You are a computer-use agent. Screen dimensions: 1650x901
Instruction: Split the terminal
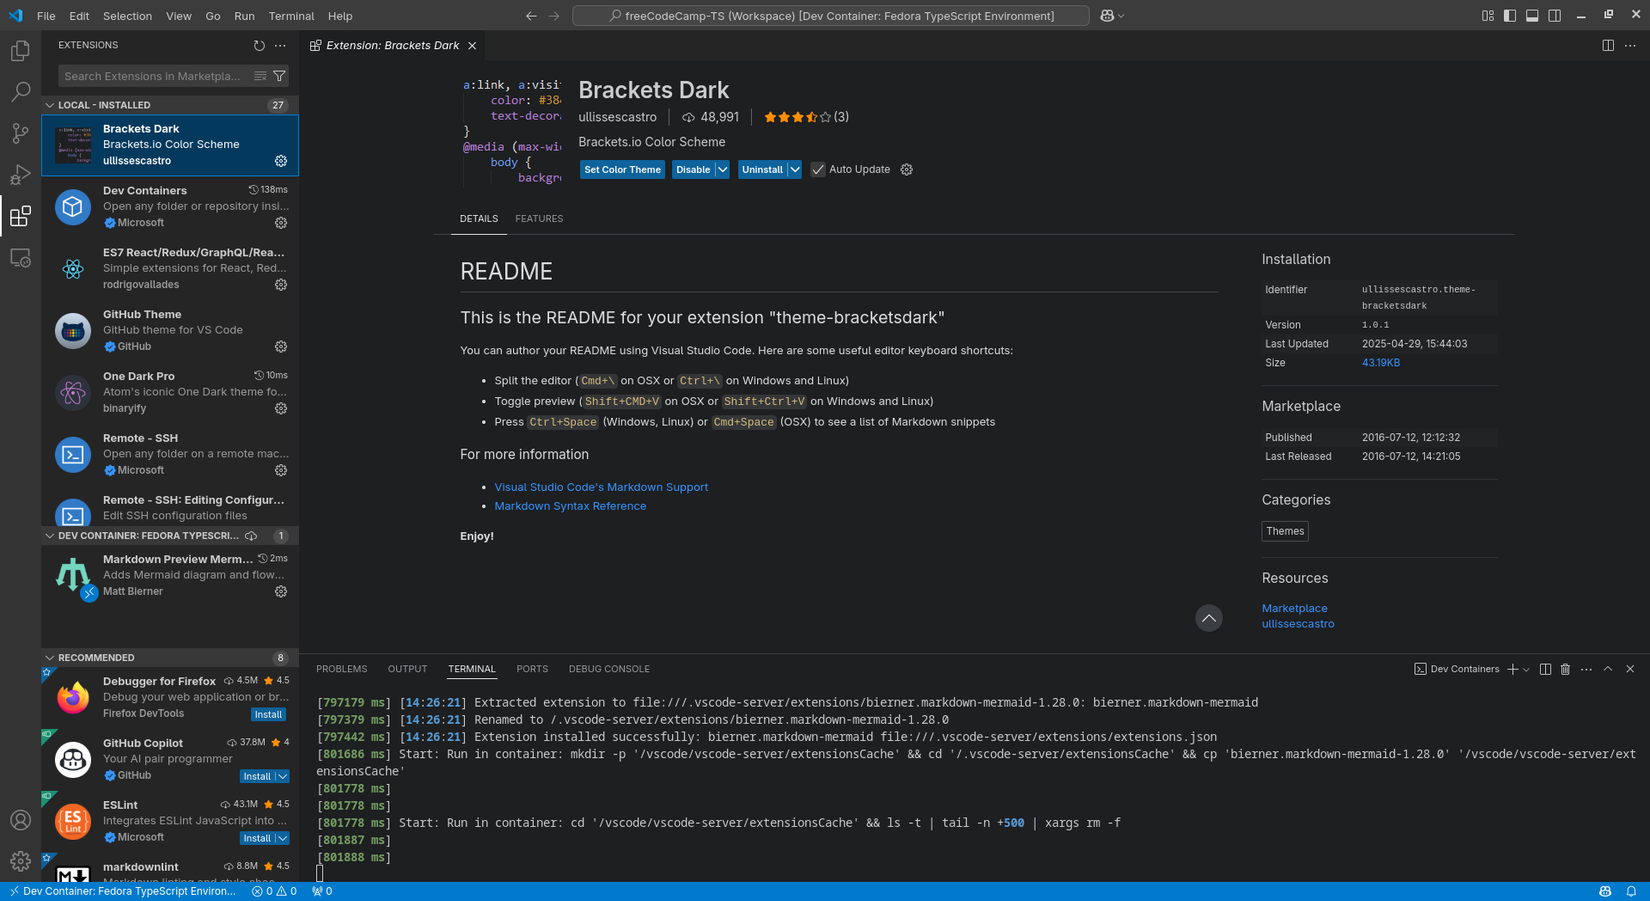click(x=1545, y=669)
